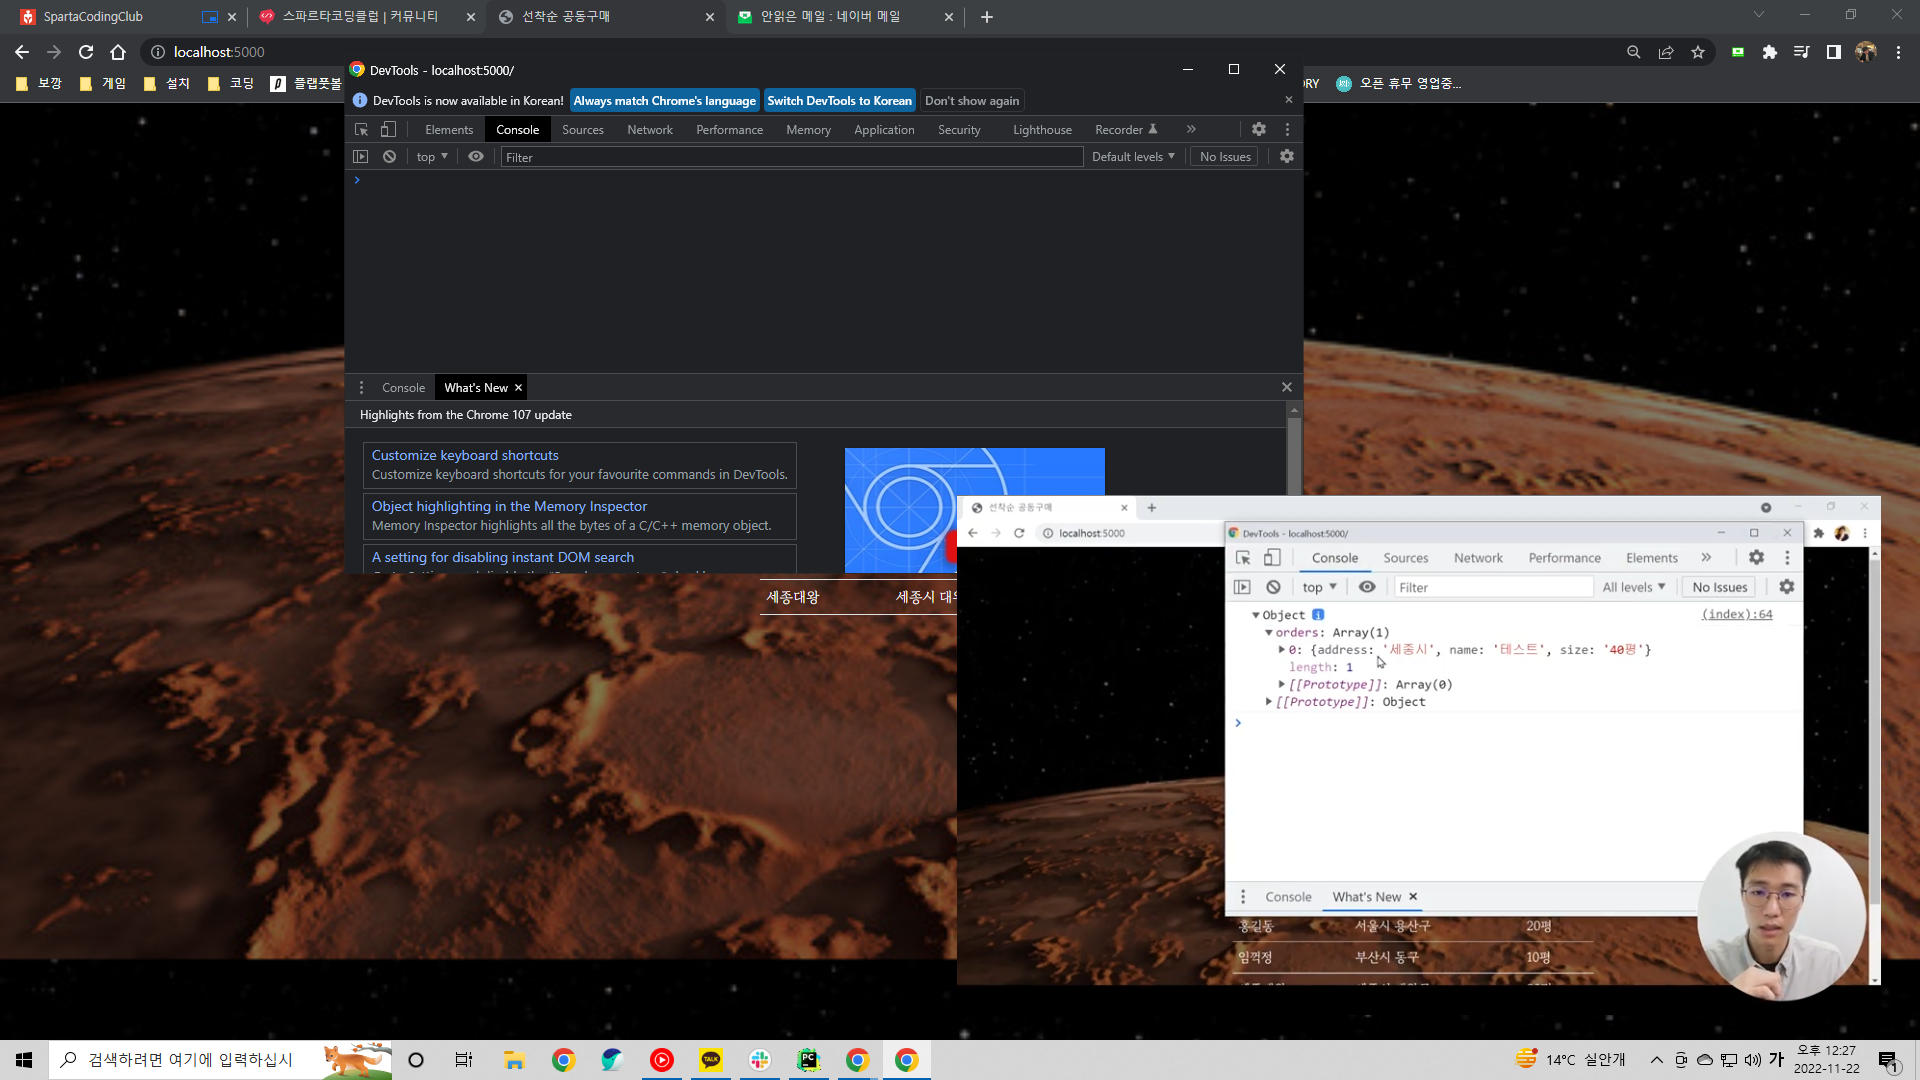Viewport: 1920px width, 1080px height.
Task: Open the 게임 bookmark folder
Action: [x=102, y=83]
